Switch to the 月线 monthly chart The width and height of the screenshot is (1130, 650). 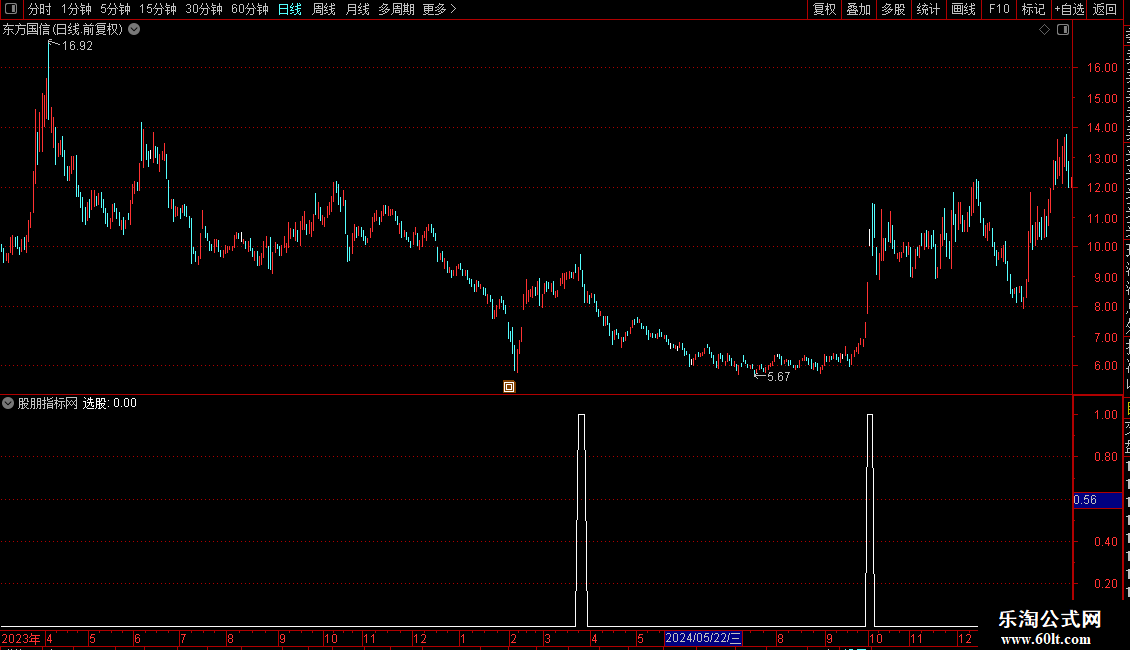(x=357, y=9)
